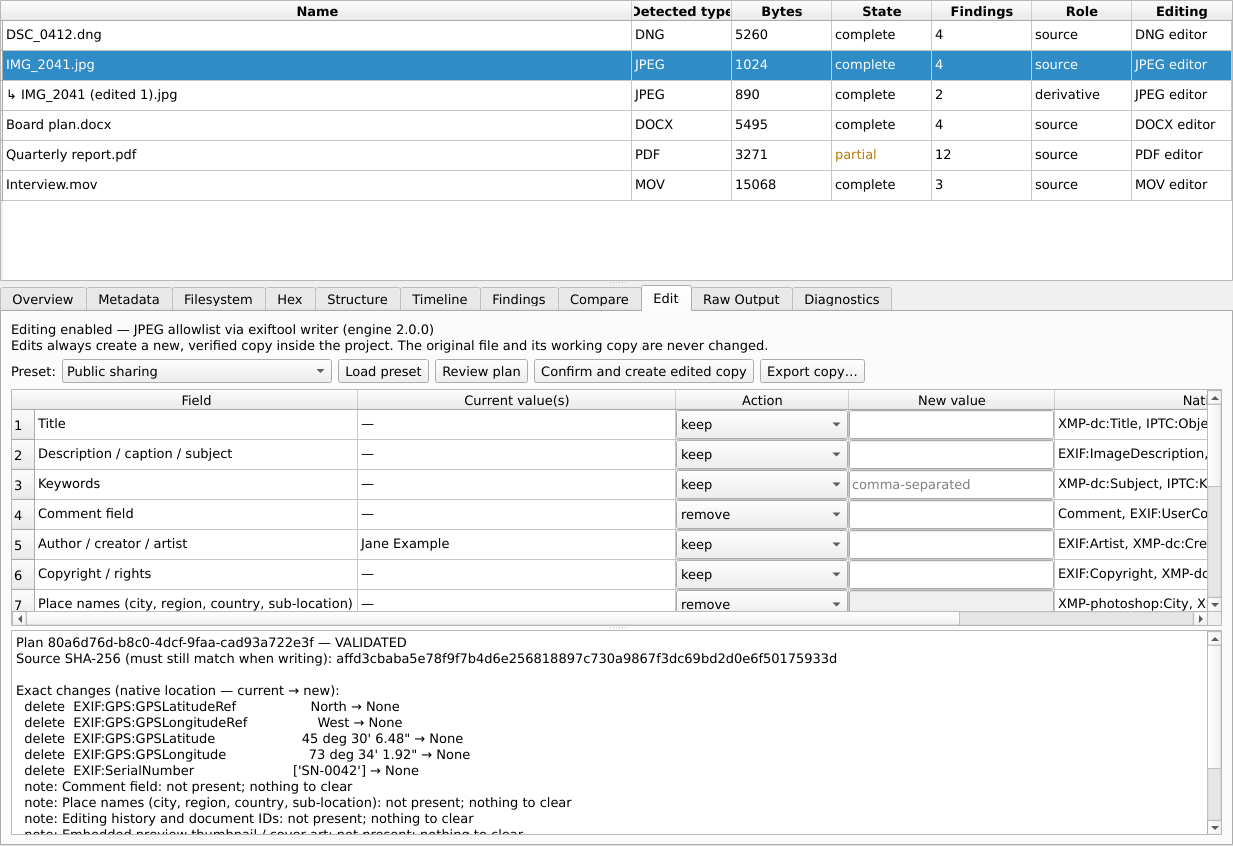Open the Preset dropdown showing Public sharing
Viewport: 1233px width, 846px height.
[x=197, y=371]
